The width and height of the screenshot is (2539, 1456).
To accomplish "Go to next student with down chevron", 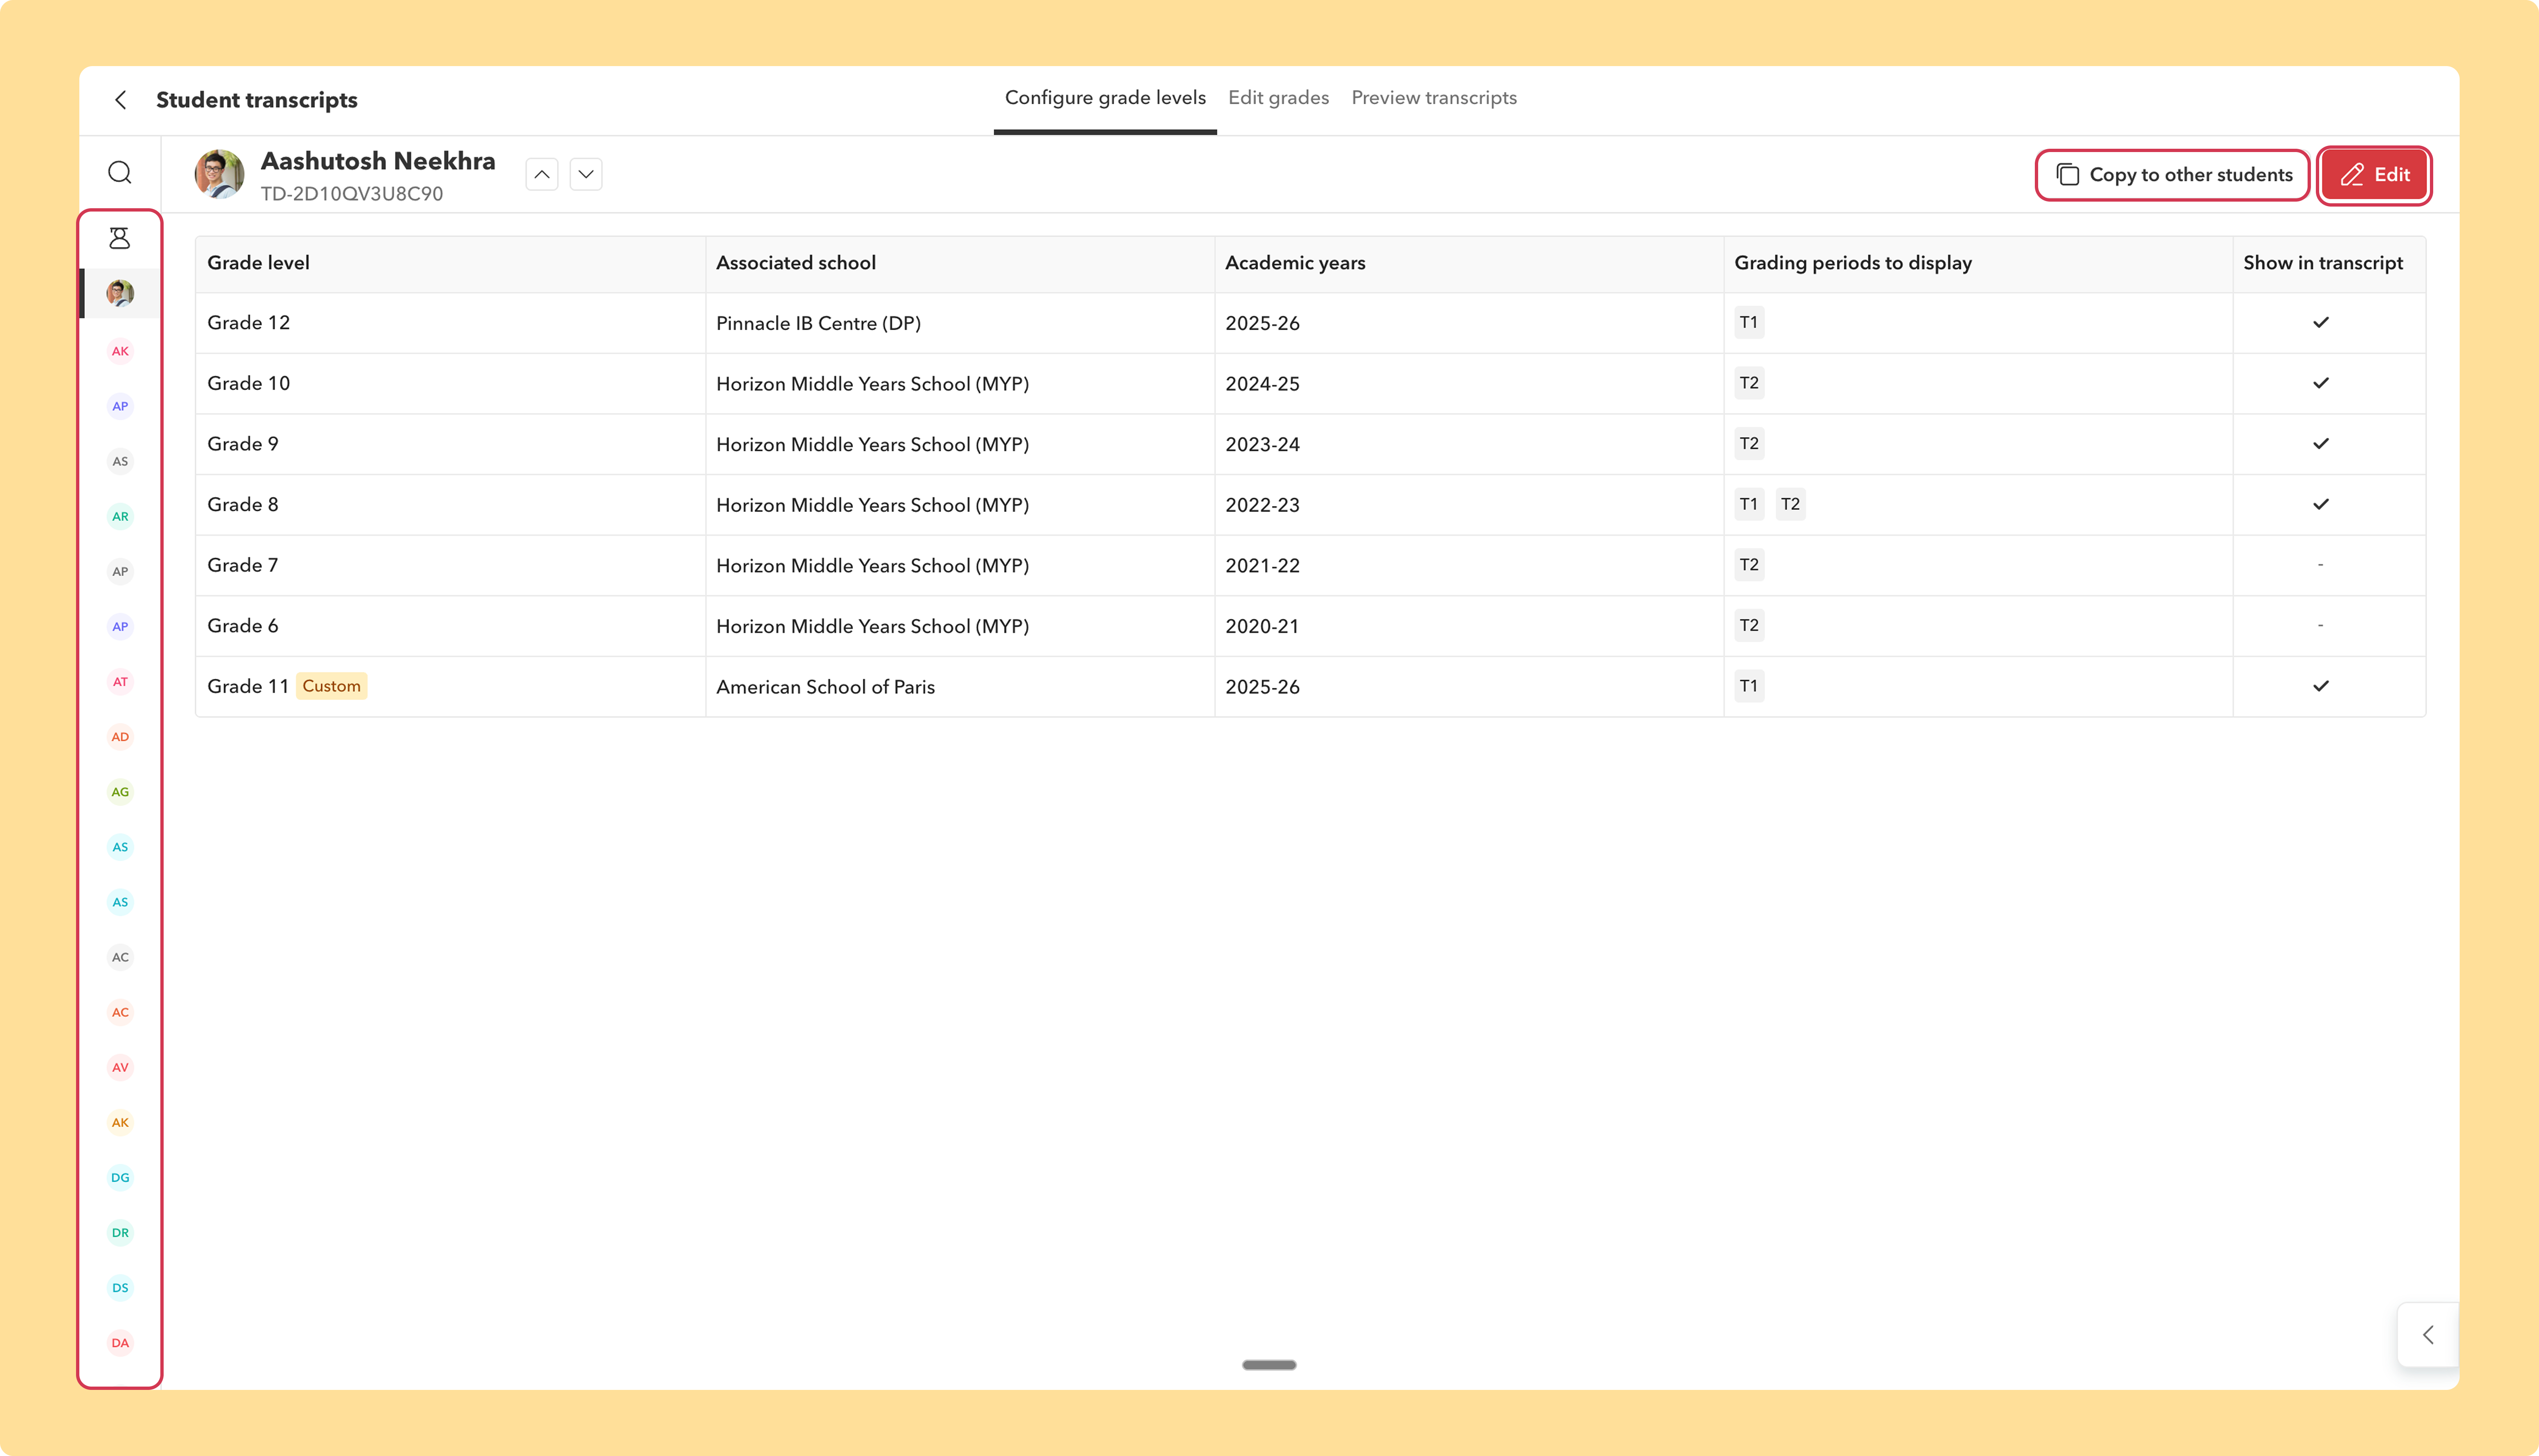I will (x=586, y=174).
